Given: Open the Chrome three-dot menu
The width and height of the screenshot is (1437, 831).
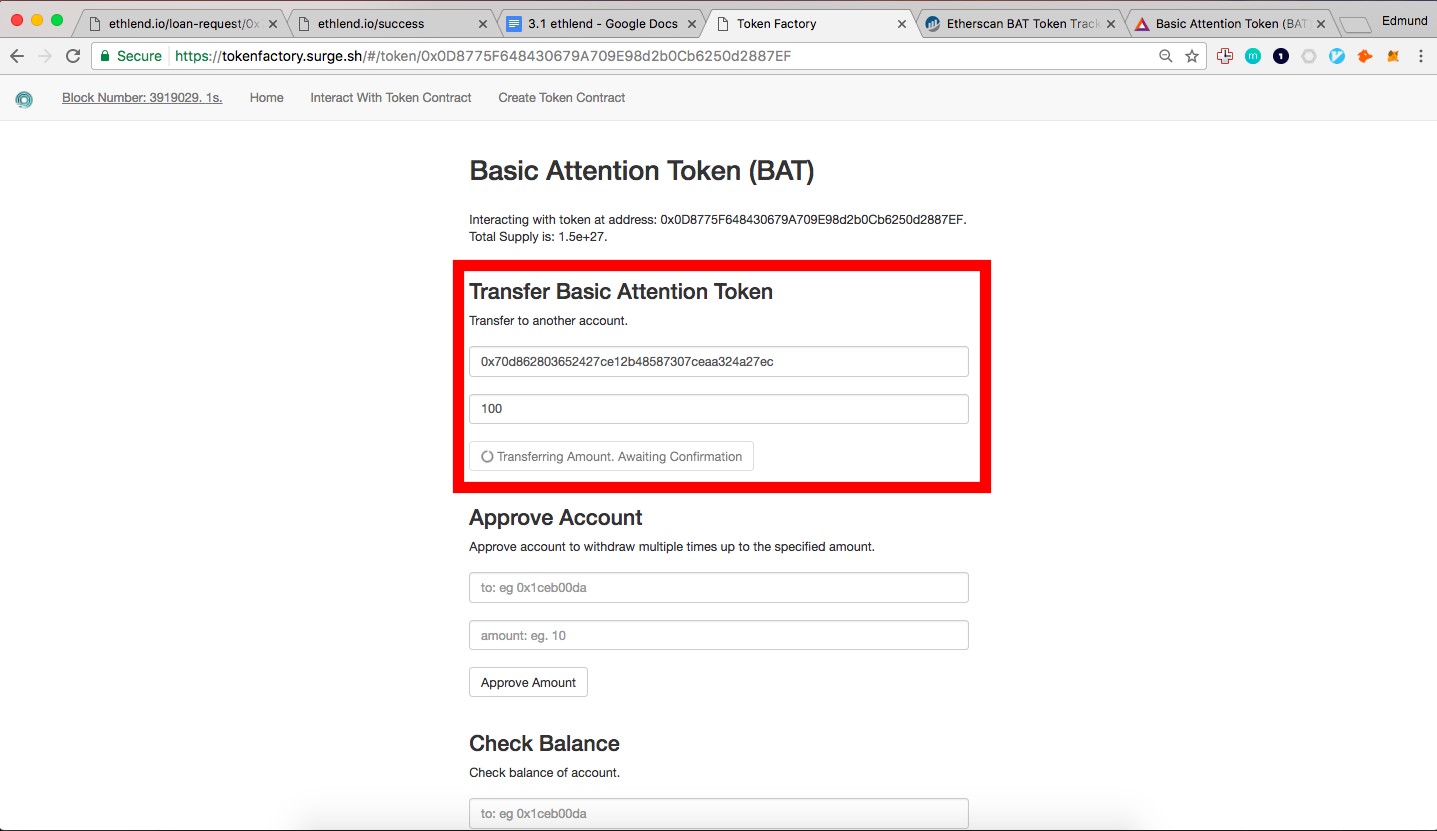Looking at the screenshot, I should point(1420,56).
